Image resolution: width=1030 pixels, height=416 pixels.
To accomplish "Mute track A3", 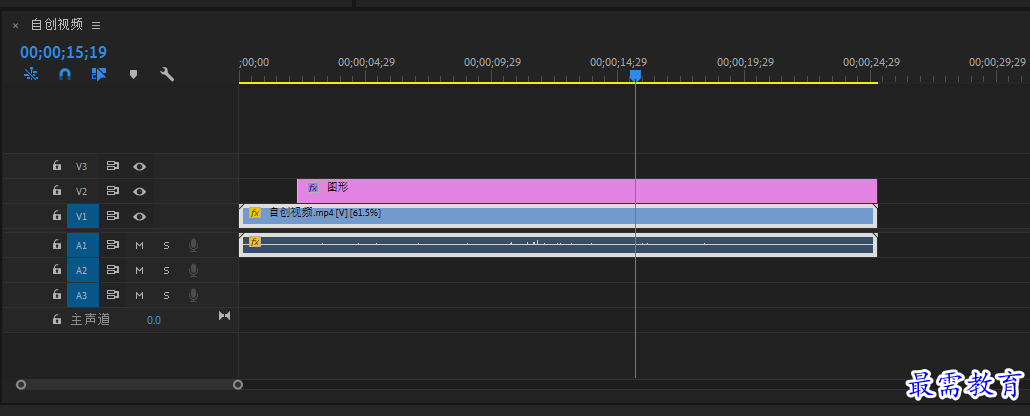I will point(139,295).
